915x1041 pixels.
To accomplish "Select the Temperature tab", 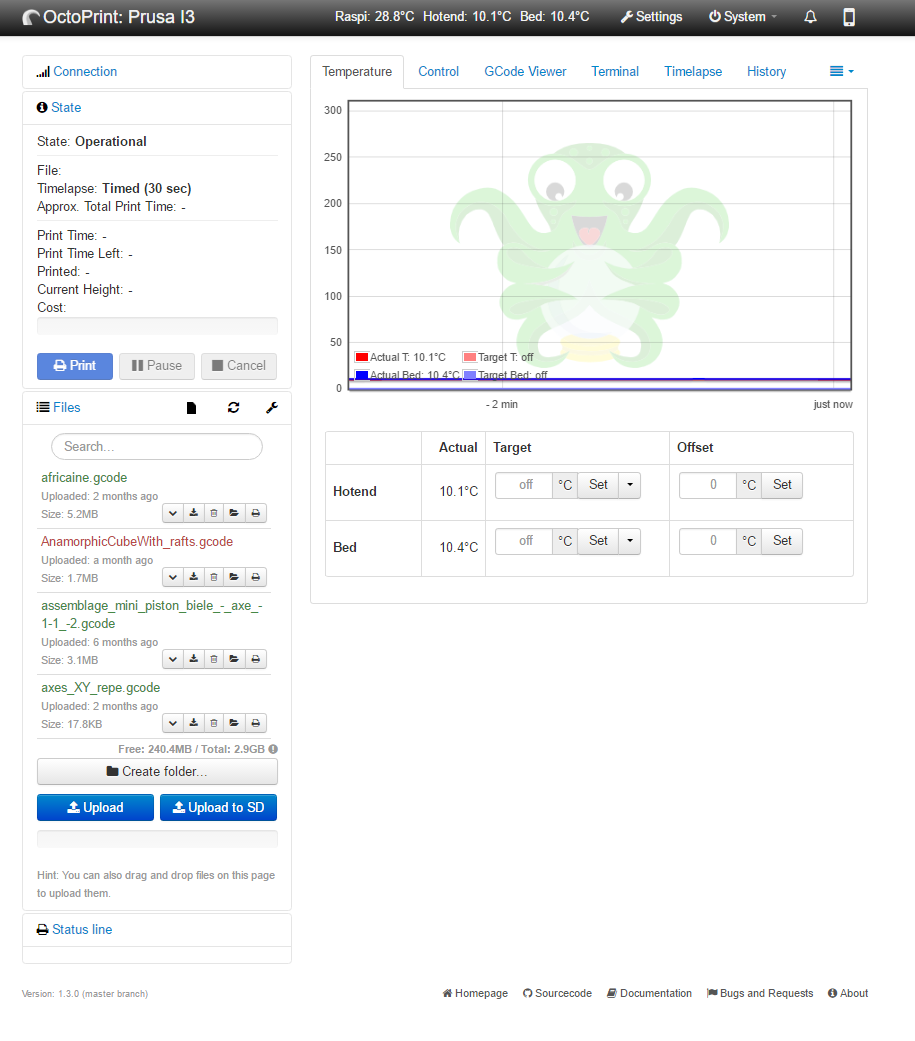I will 357,72.
